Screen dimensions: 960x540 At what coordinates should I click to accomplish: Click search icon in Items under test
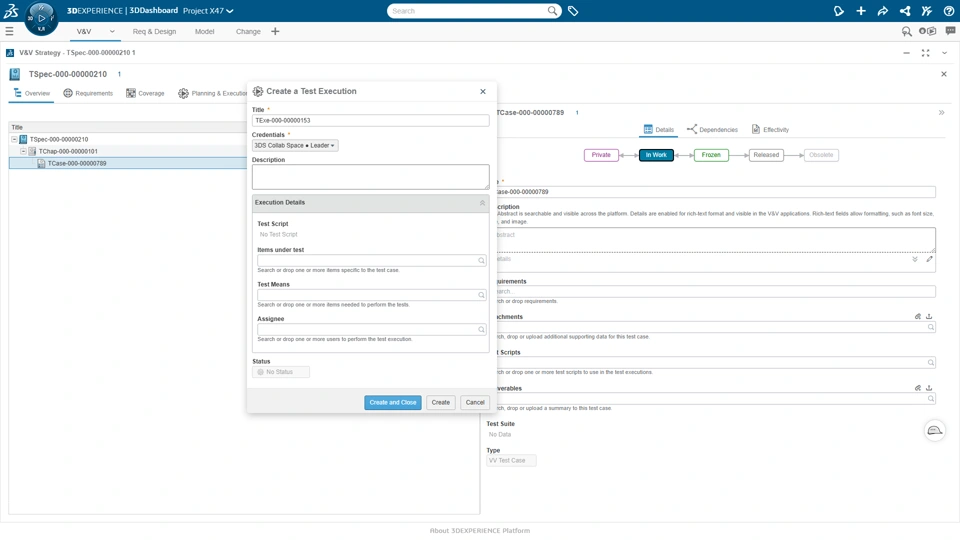point(481,260)
